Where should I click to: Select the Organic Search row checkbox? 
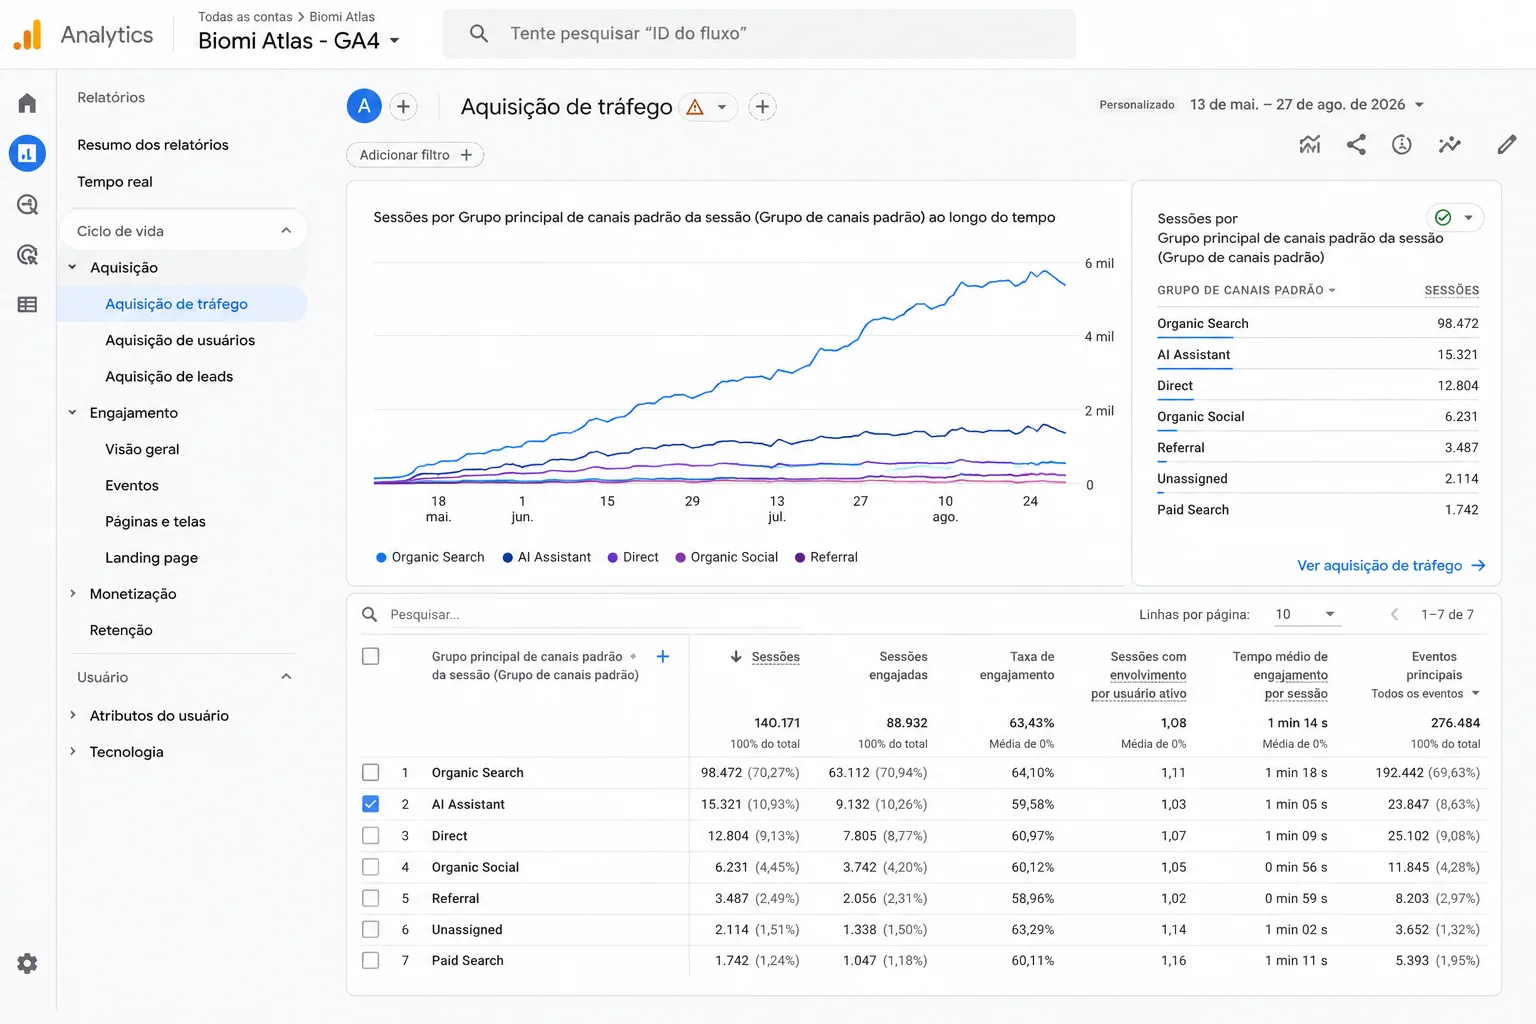point(371,772)
